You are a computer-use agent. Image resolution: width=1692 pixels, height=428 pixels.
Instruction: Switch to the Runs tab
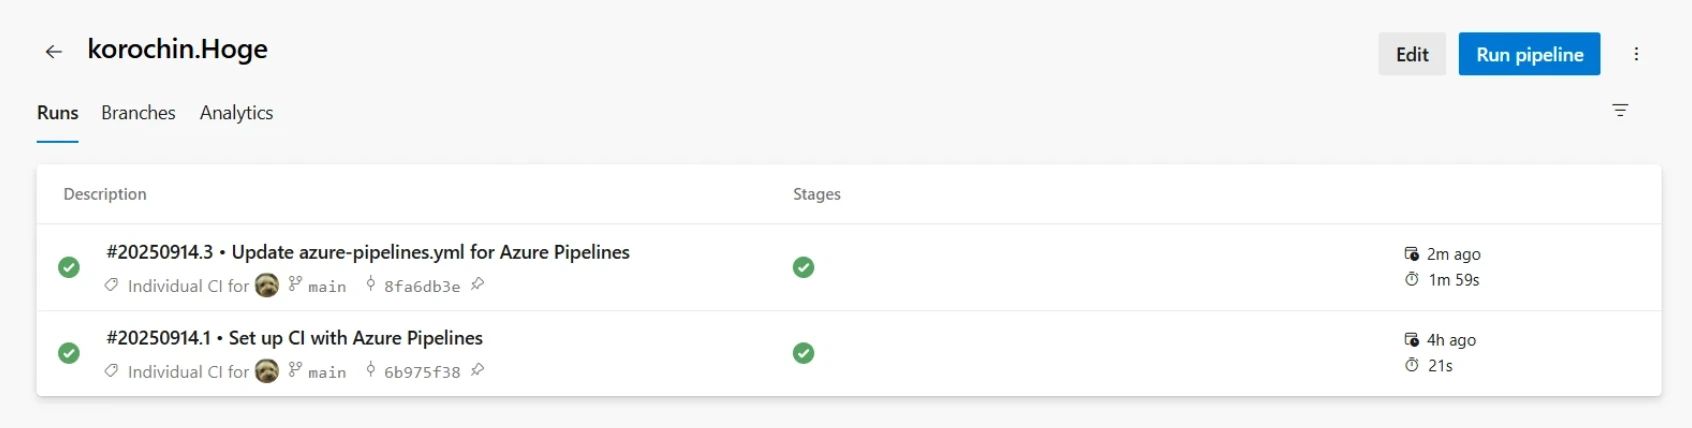(x=58, y=113)
